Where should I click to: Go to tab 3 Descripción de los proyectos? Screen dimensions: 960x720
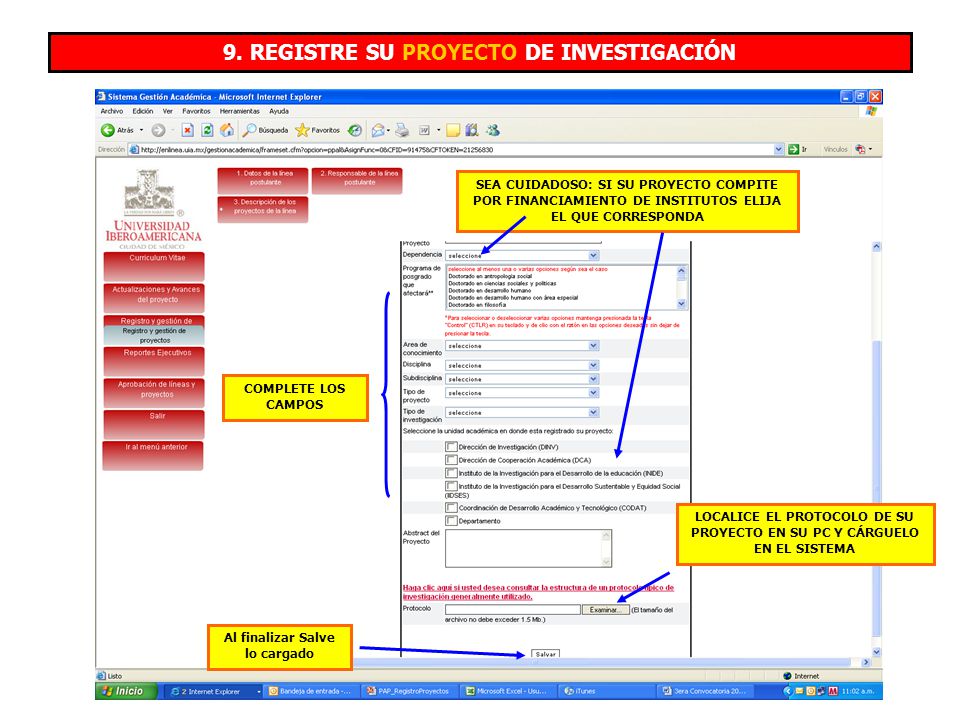263,209
